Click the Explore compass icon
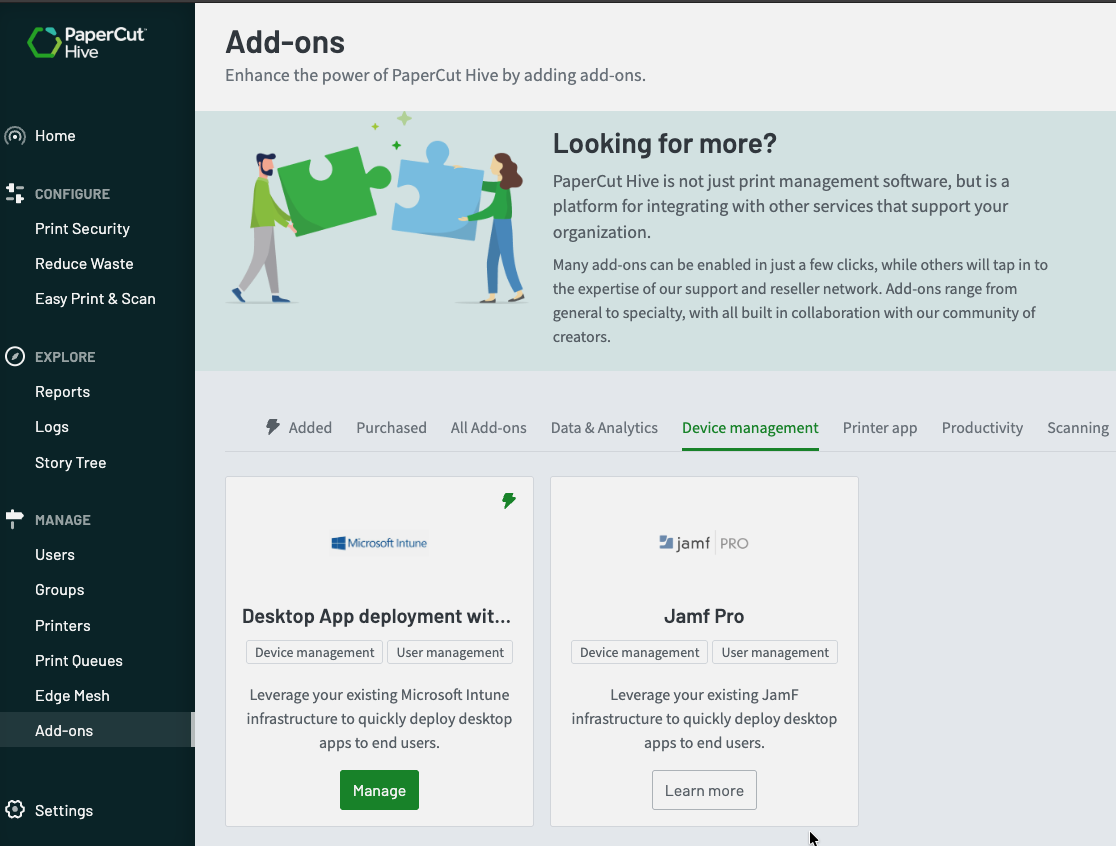This screenshot has width=1116, height=846. click(x=15, y=356)
